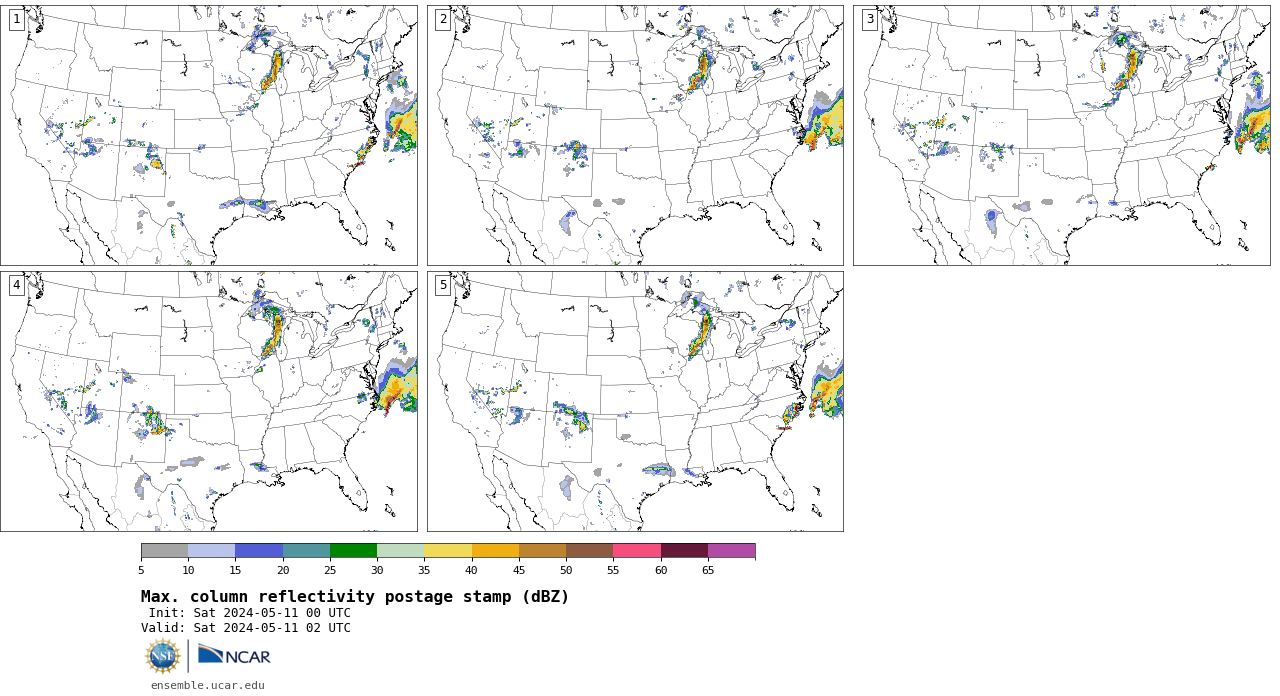Click the NCAR logo
The image size is (1280, 696).
(x=234, y=656)
